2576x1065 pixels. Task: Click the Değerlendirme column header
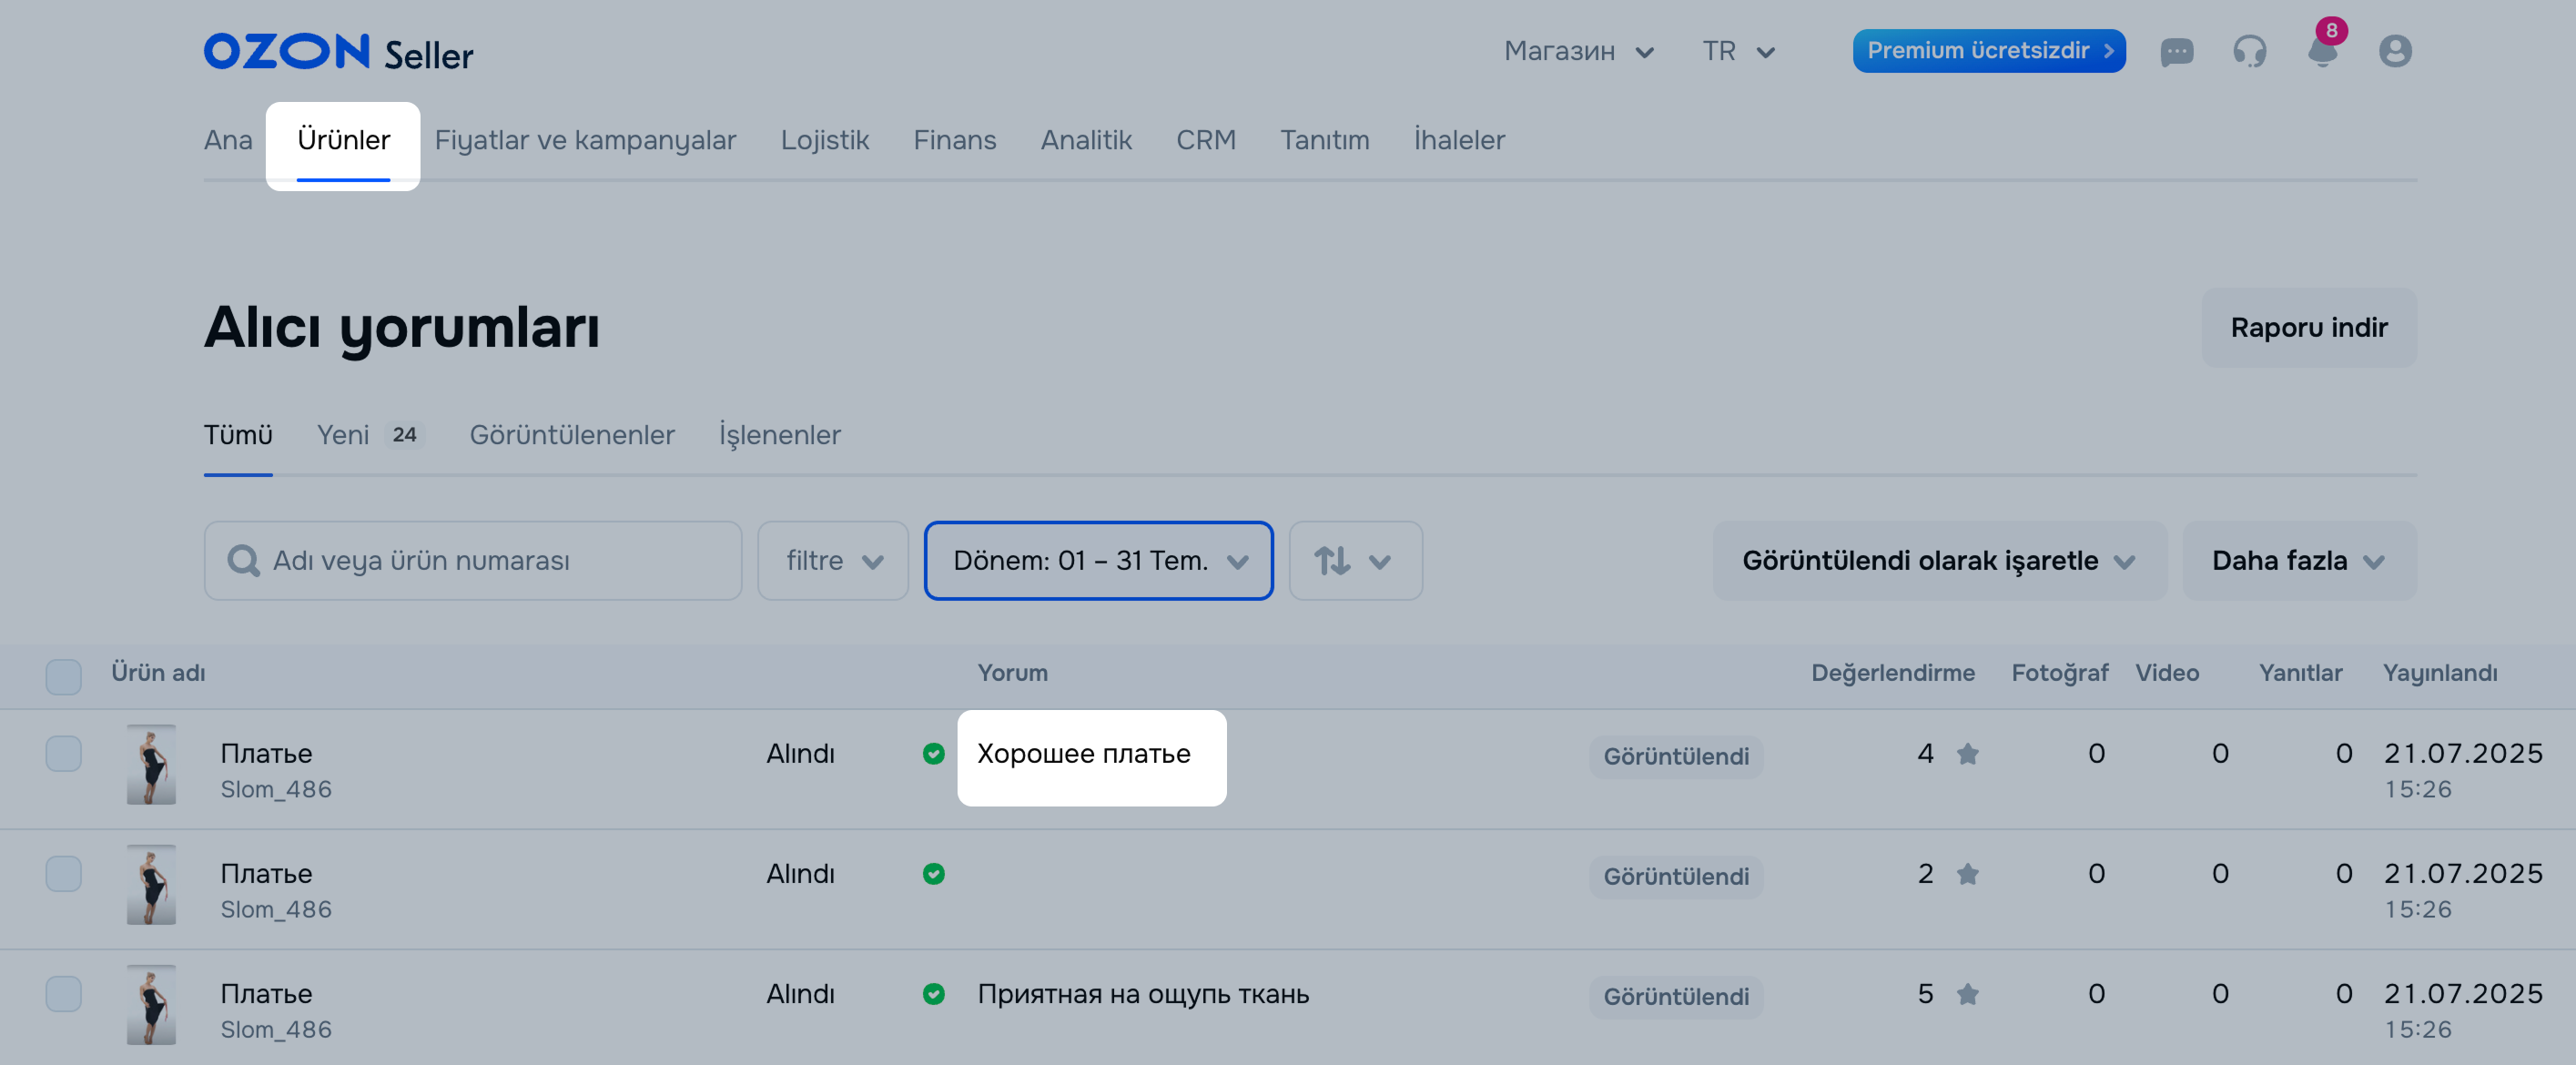coord(1892,673)
